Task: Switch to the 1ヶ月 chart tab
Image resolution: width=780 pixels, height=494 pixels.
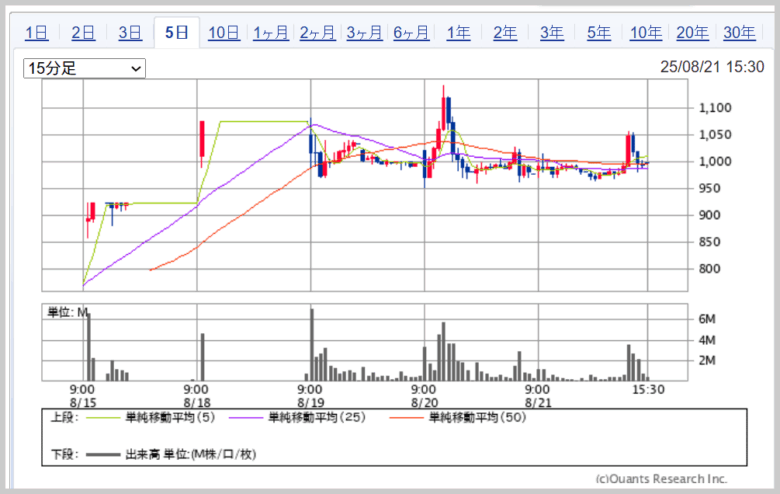Action: tap(271, 33)
